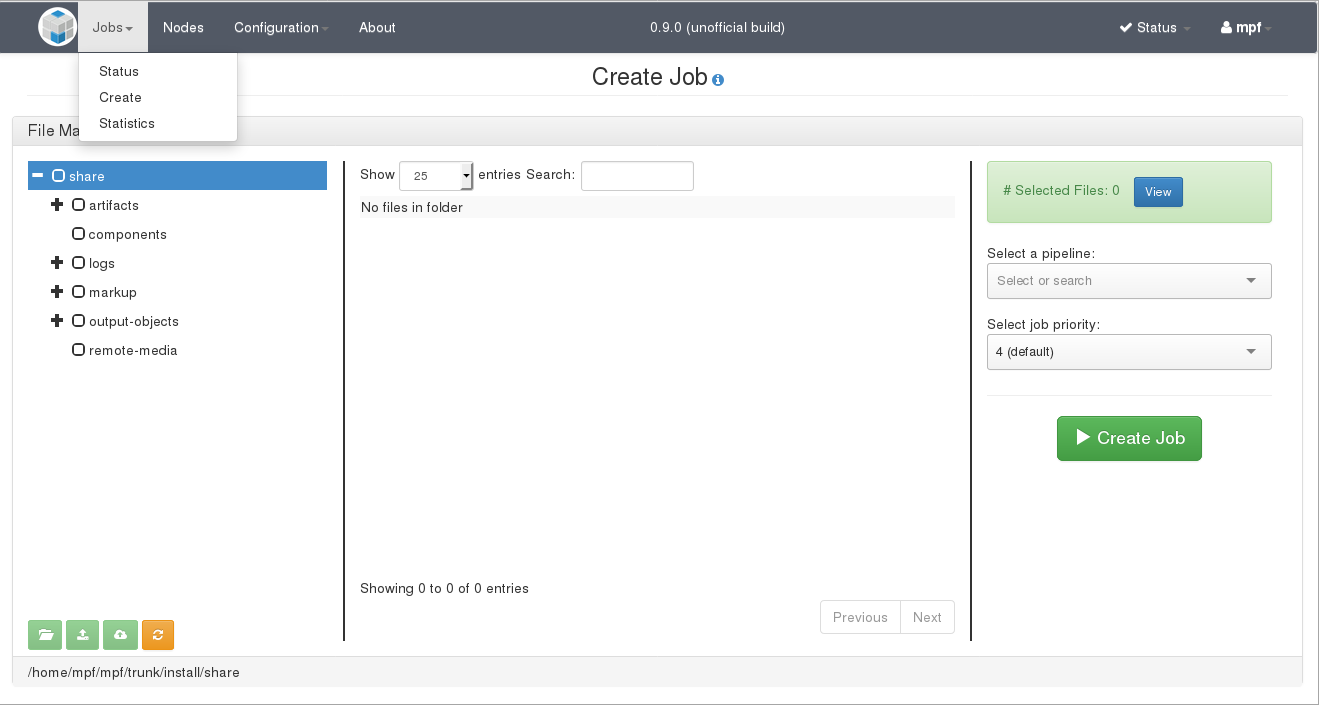The height and width of the screenshot is (705, 1319).
Task: Click the 'Showing 0 to 0 of 0 entries' text
Action: coord(444,588)
